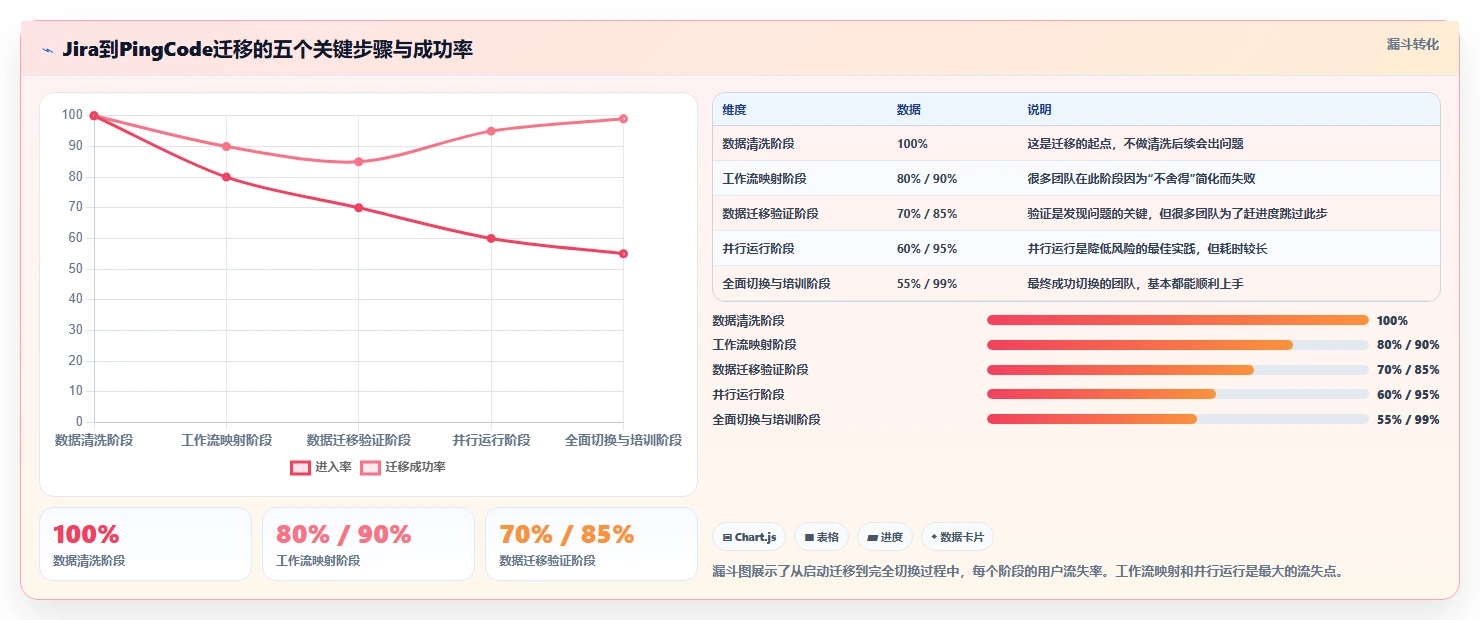
Task: Select the 数据 column header
Action: pyautogui.click(x=908, y=110)
